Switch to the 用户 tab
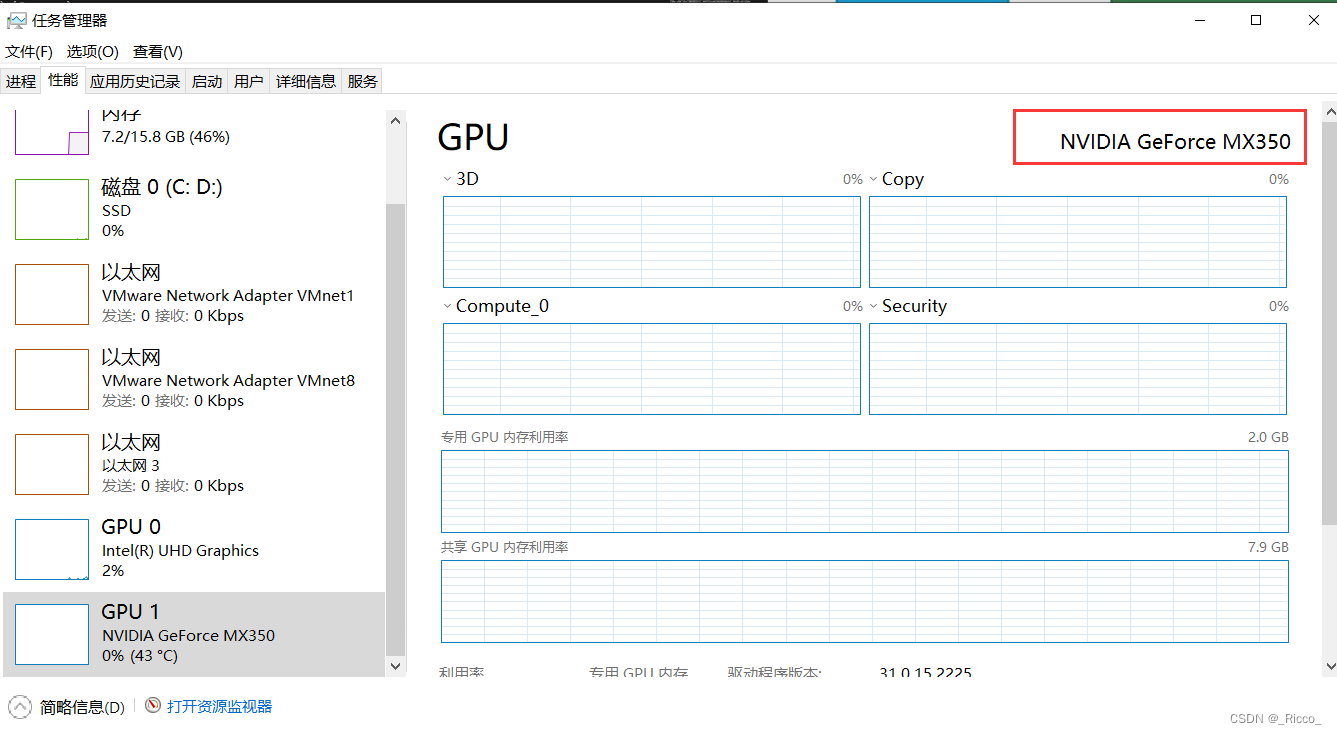Viewport: 1337px width, 734px height. [249, 81]
